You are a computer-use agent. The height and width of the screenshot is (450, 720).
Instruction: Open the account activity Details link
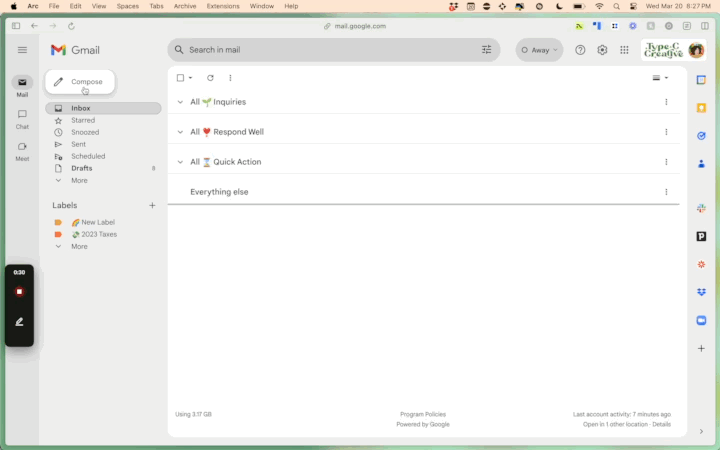pyautogui.click(x=662, y=424)
